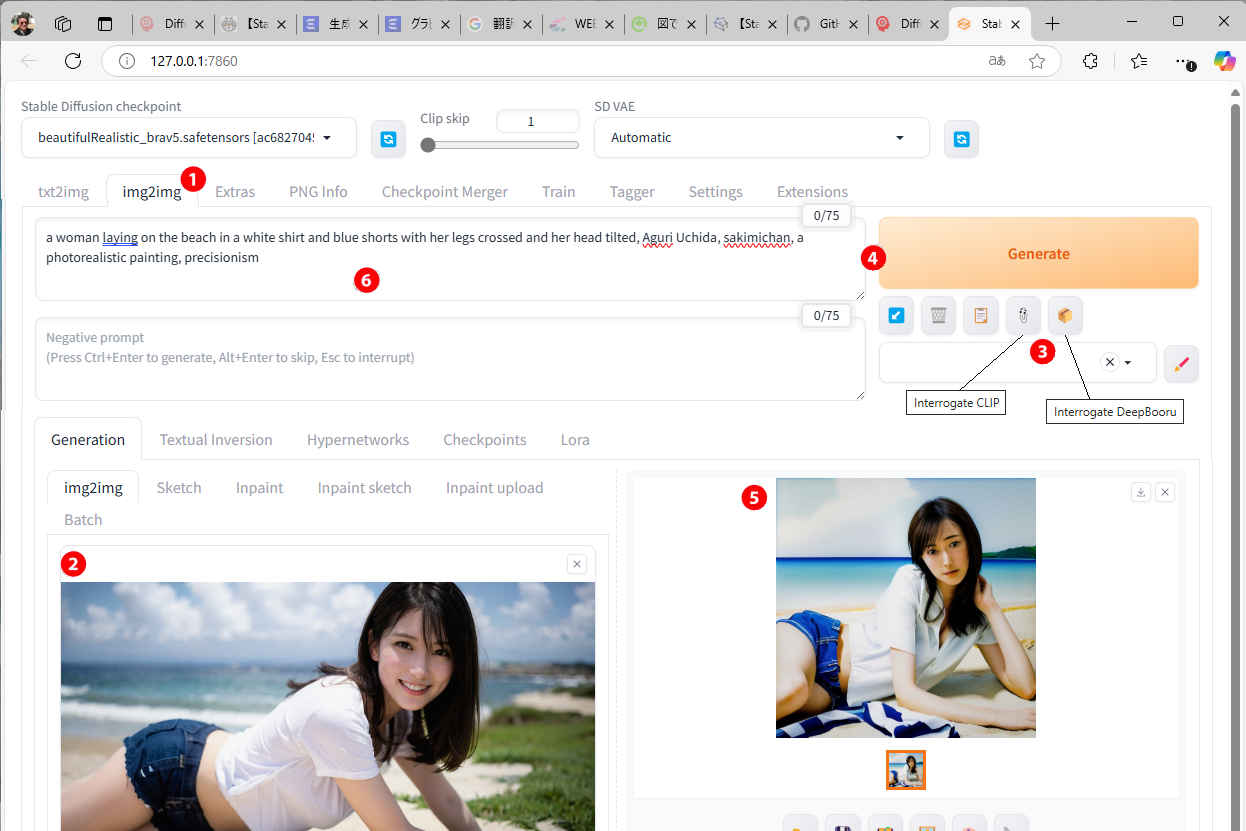Click the Interrogate DeepBooru box icon
The height and width of the screenshot is (831, 1246).
(x=1065, y=316)
